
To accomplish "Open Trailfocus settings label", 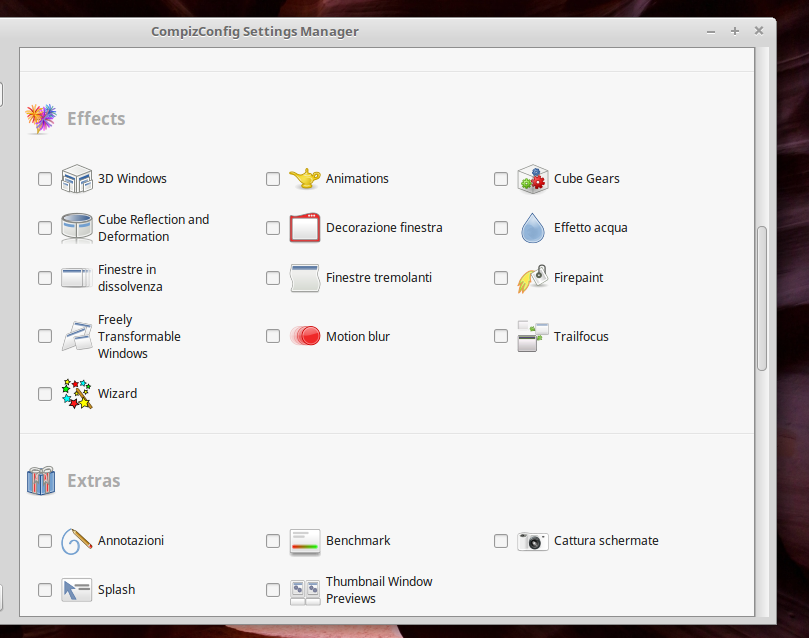I will pos(581,336).
